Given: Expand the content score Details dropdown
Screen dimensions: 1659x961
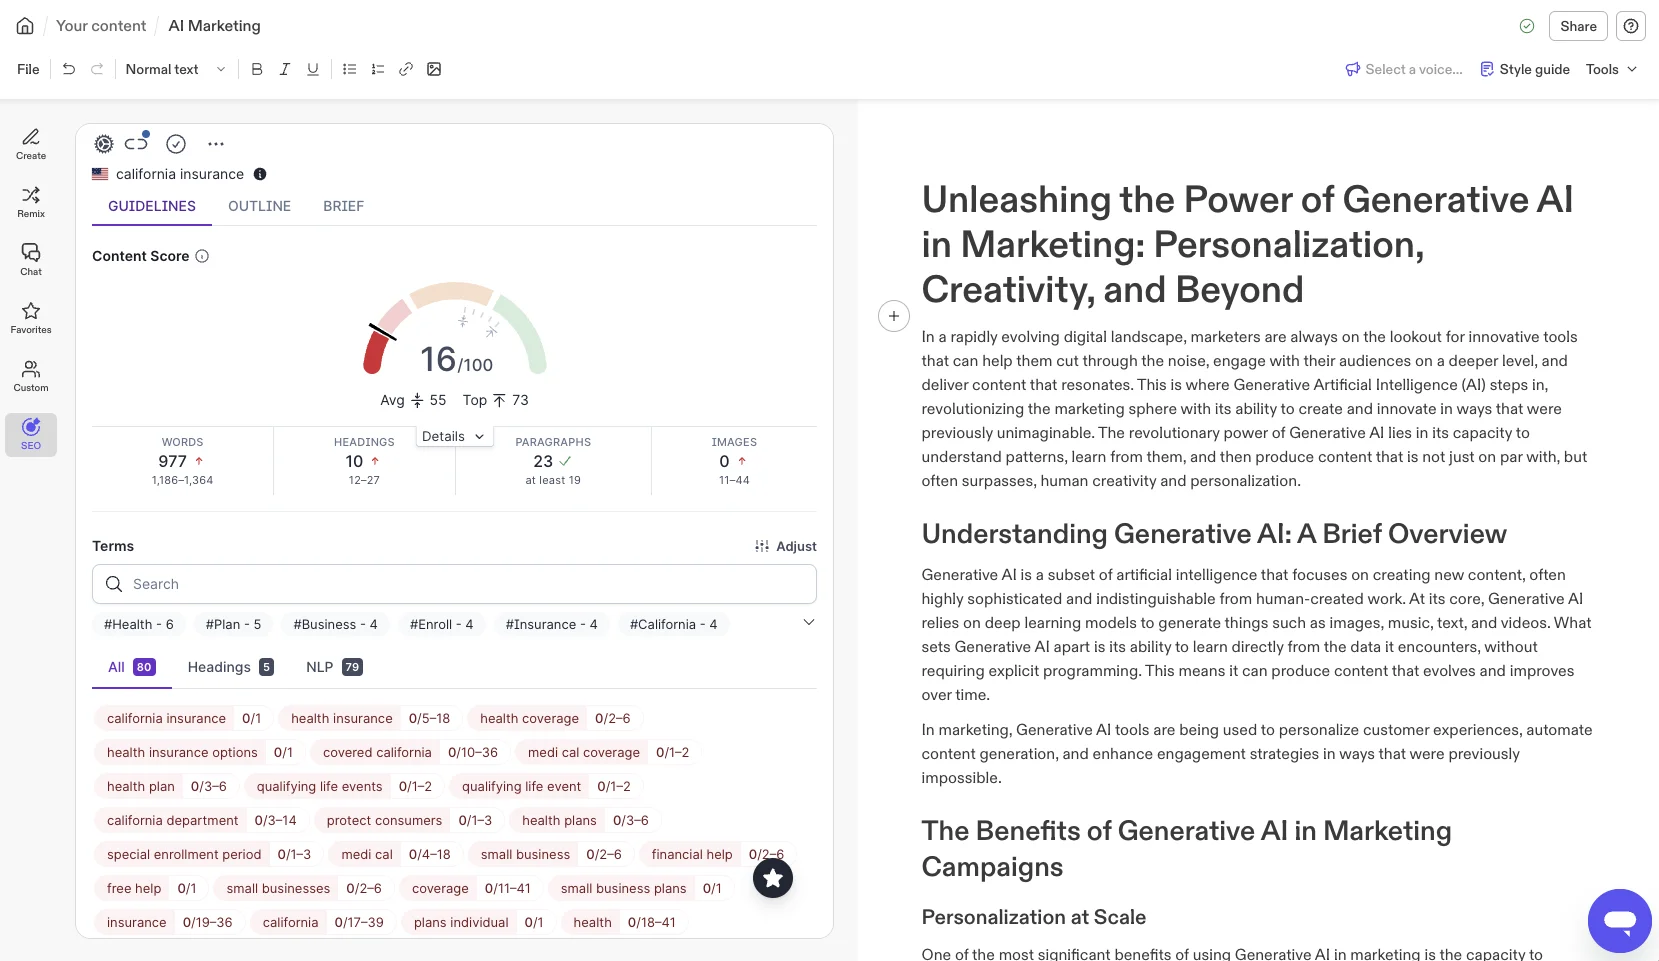Looking at the screenshot, I should point(452,436).
